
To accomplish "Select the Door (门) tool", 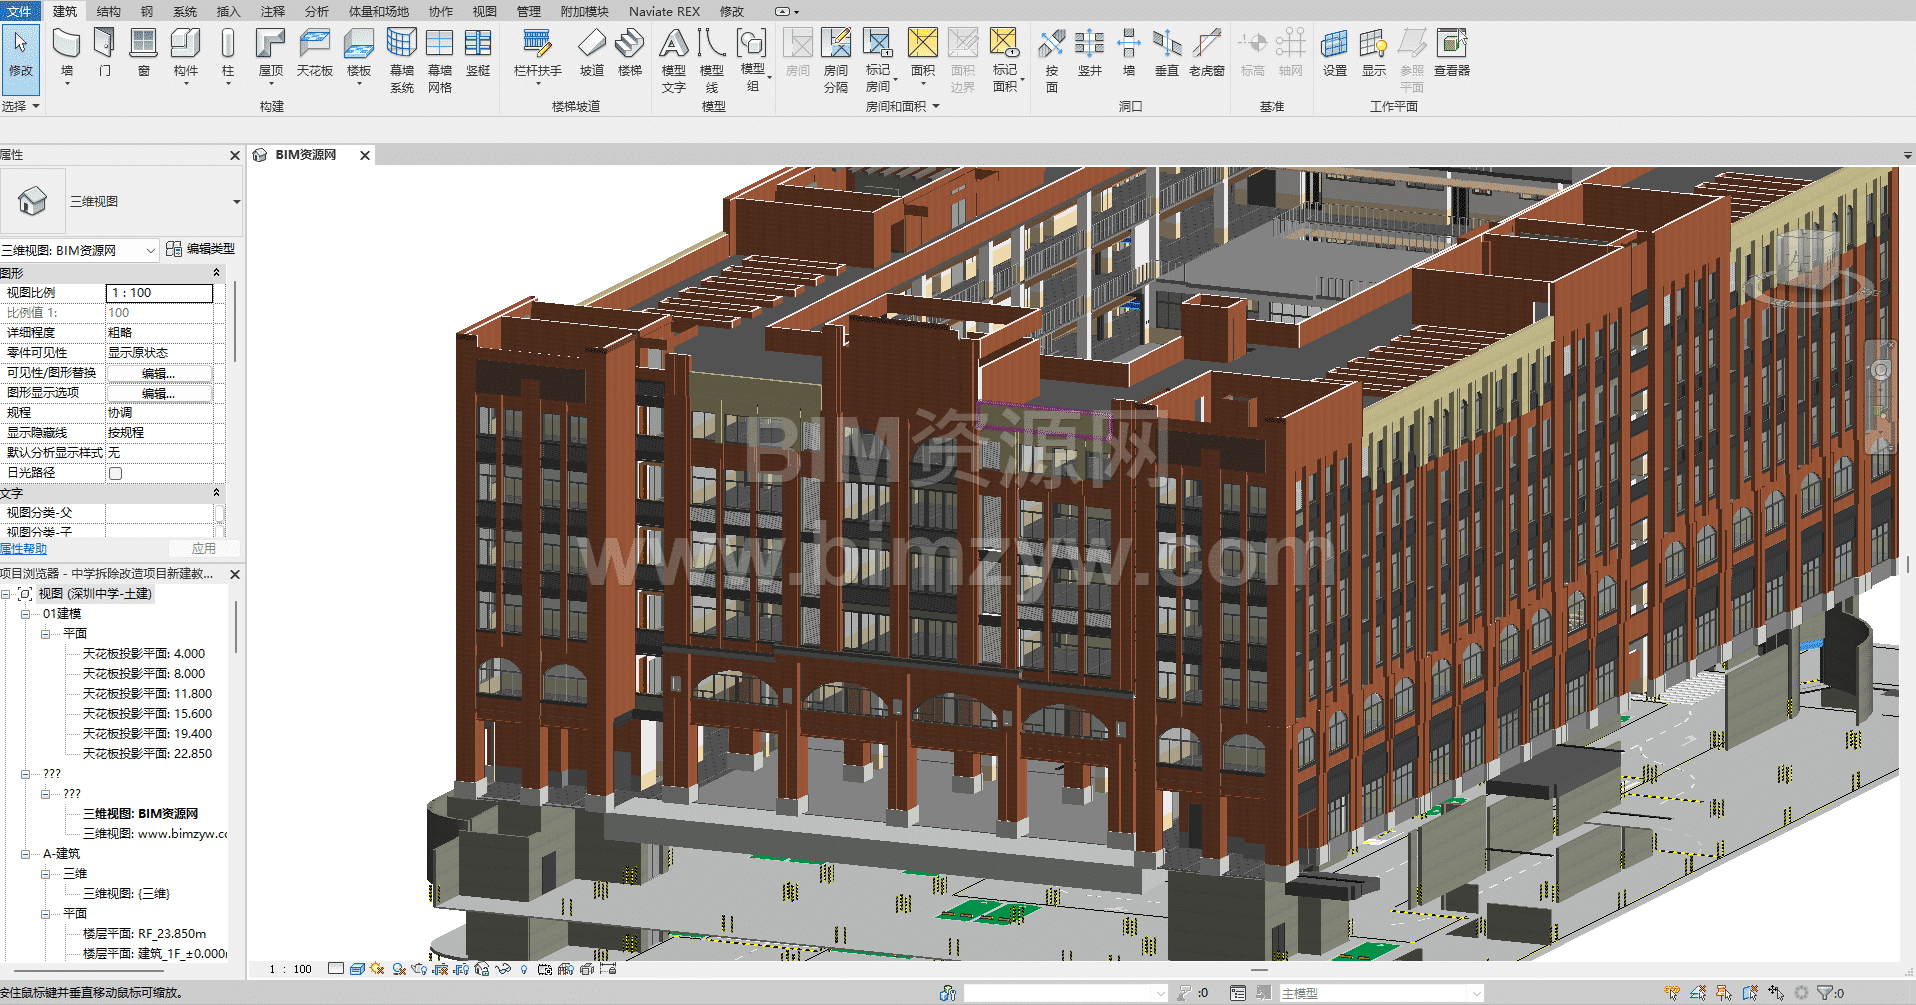I will (105, 53).
